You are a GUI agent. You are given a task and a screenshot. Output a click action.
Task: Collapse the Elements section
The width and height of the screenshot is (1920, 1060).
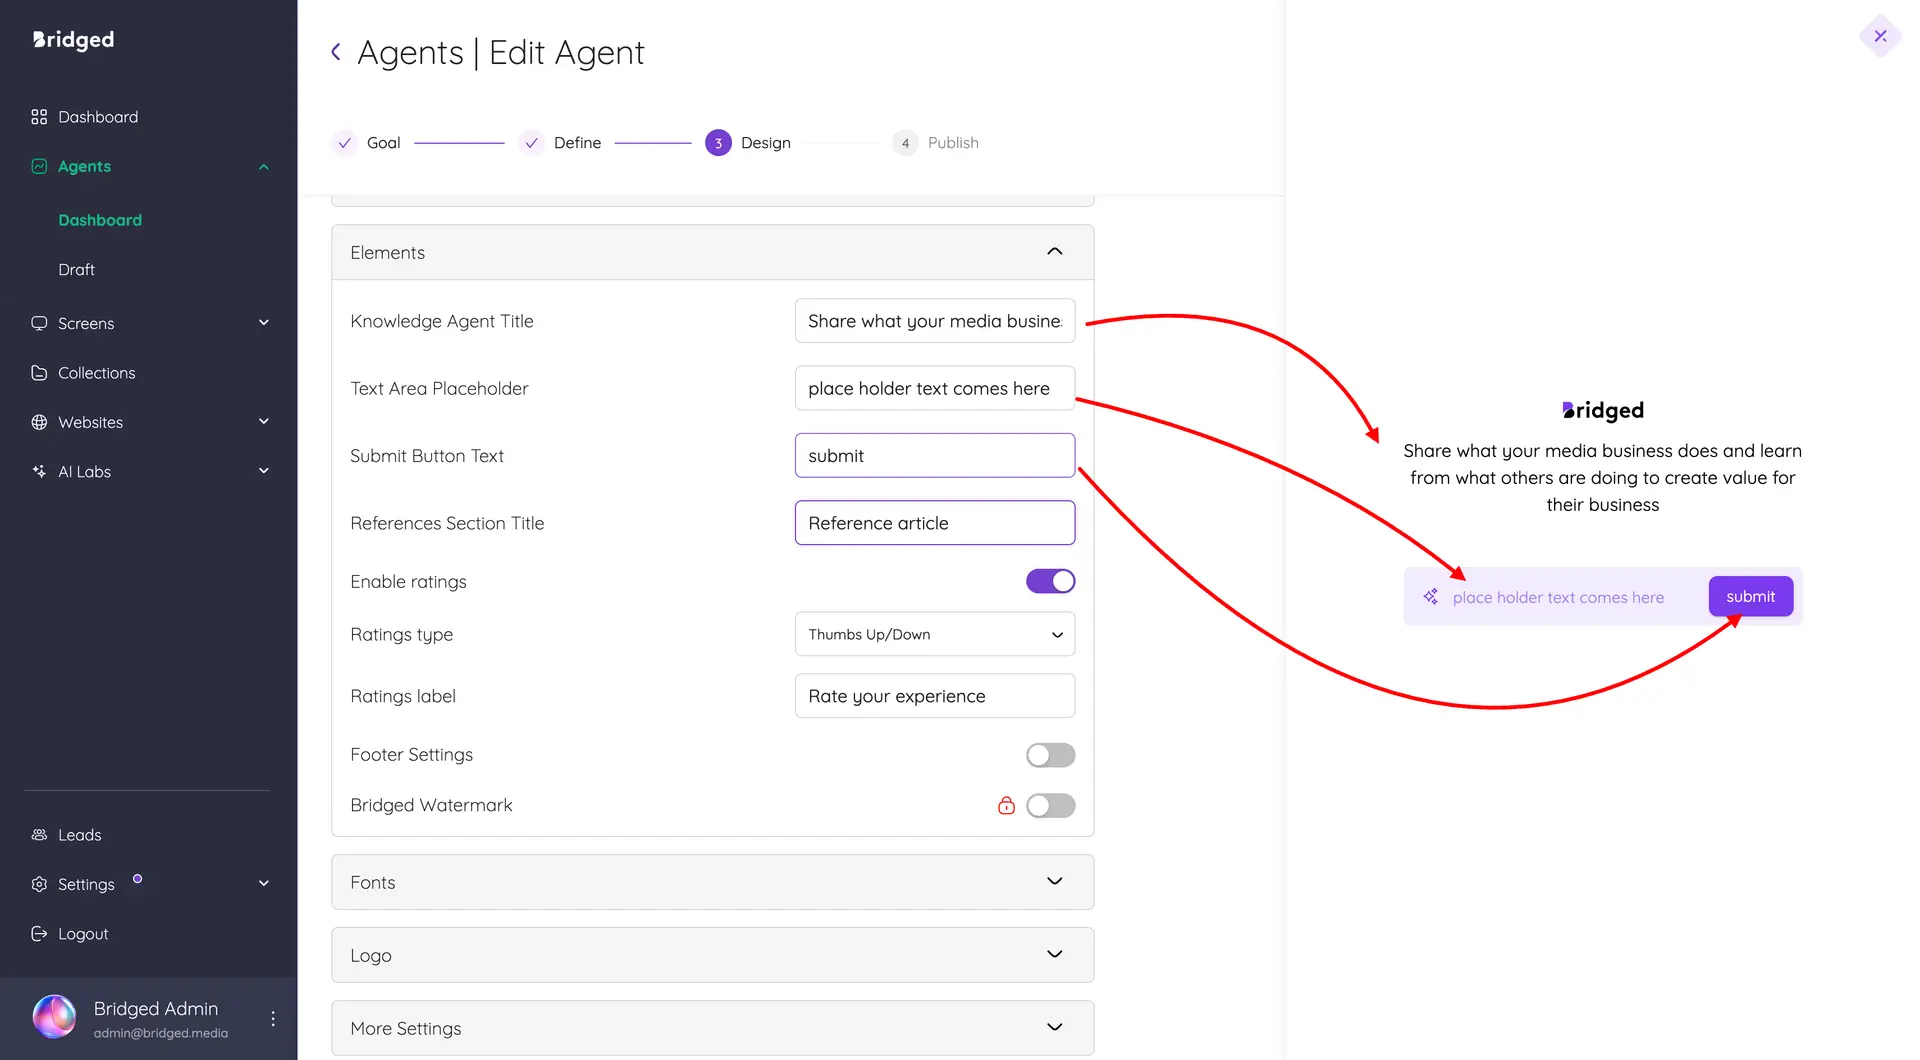tap(1053, 252)
